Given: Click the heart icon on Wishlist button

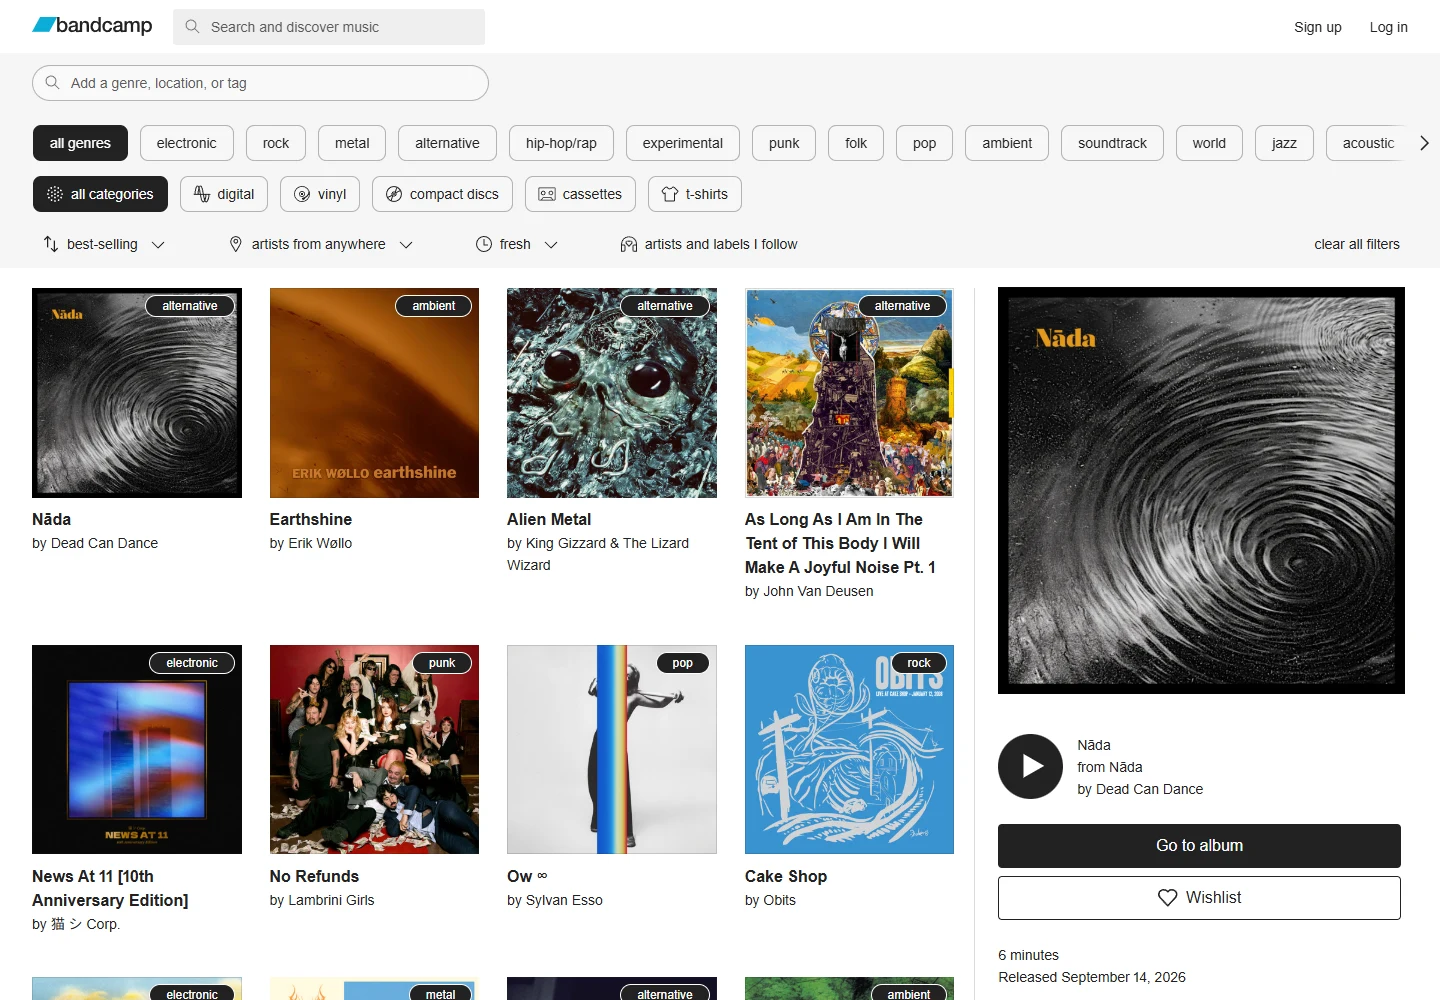Looking at the screenshot, I should [1167, 898].
